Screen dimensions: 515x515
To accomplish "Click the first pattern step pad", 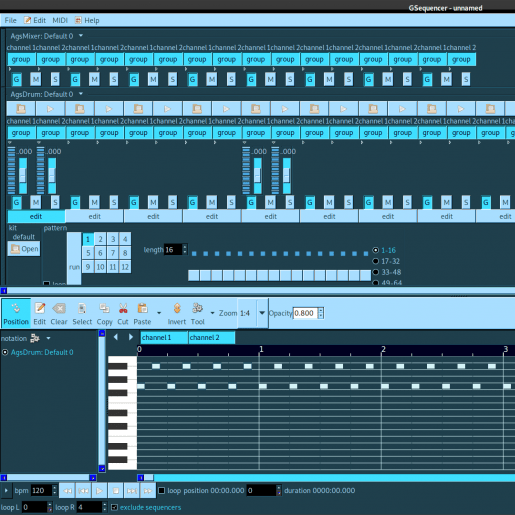I will pyautogui.click(x=194, y=275).
